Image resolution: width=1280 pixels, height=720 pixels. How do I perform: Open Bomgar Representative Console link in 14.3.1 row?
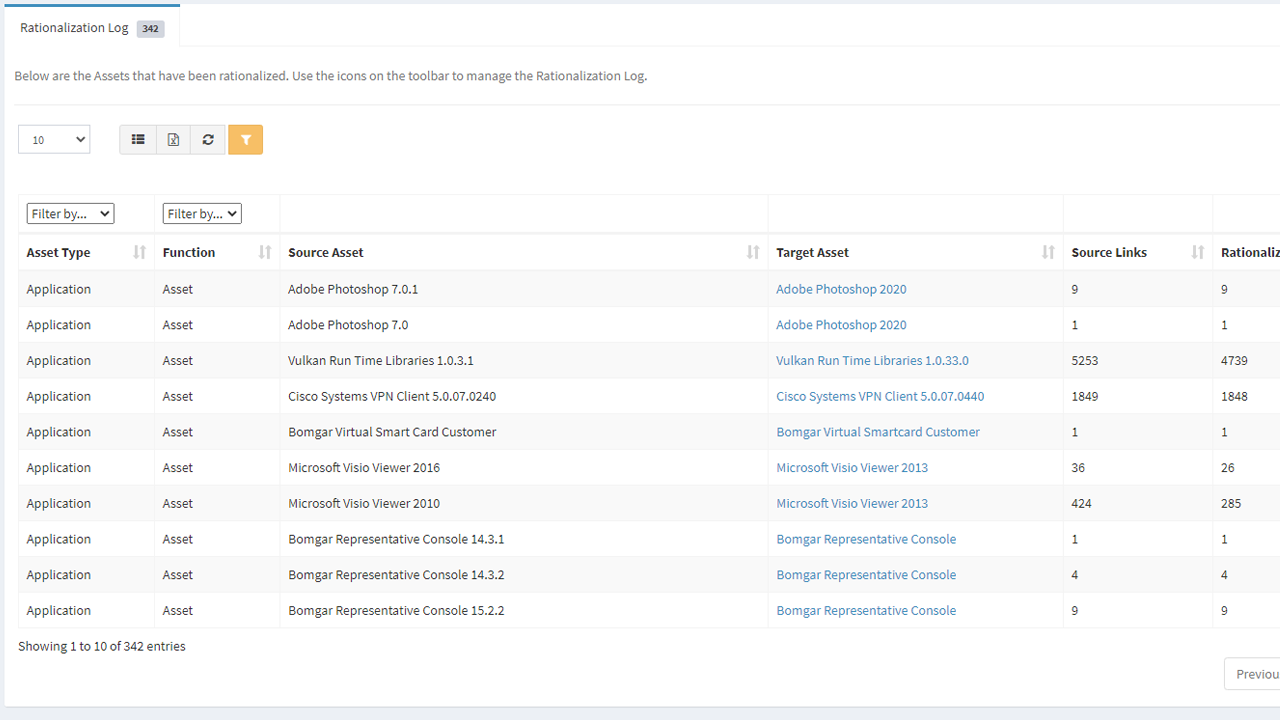[x=866, y=539]
